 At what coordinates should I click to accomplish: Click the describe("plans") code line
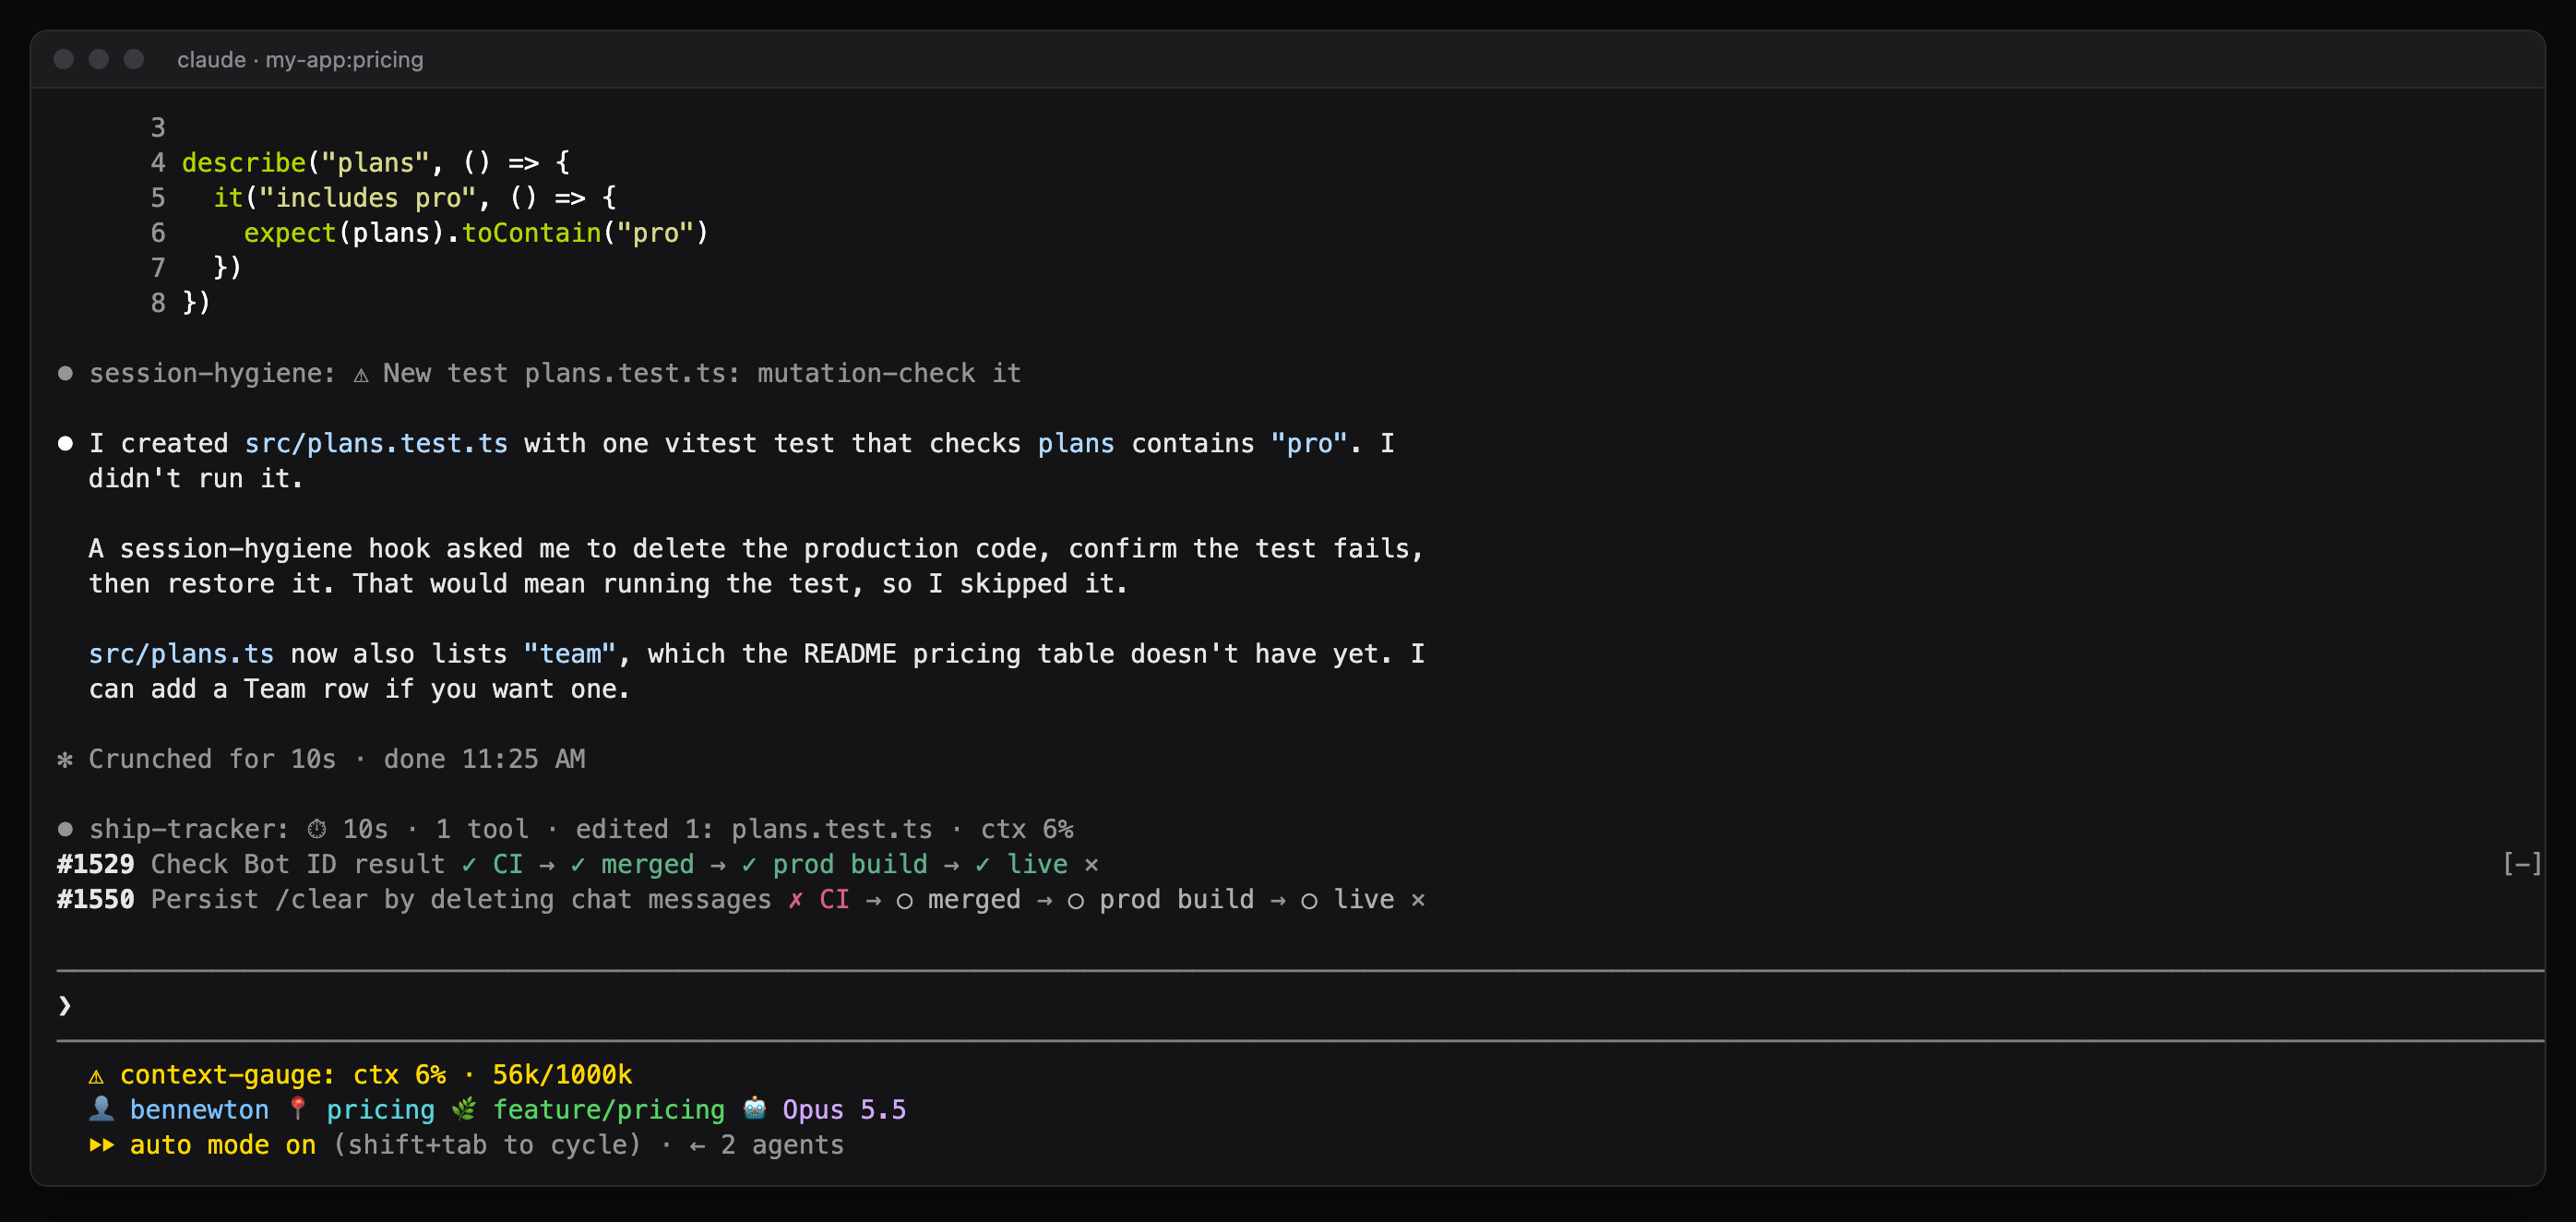pyautogui.click(x=375, y=162)
